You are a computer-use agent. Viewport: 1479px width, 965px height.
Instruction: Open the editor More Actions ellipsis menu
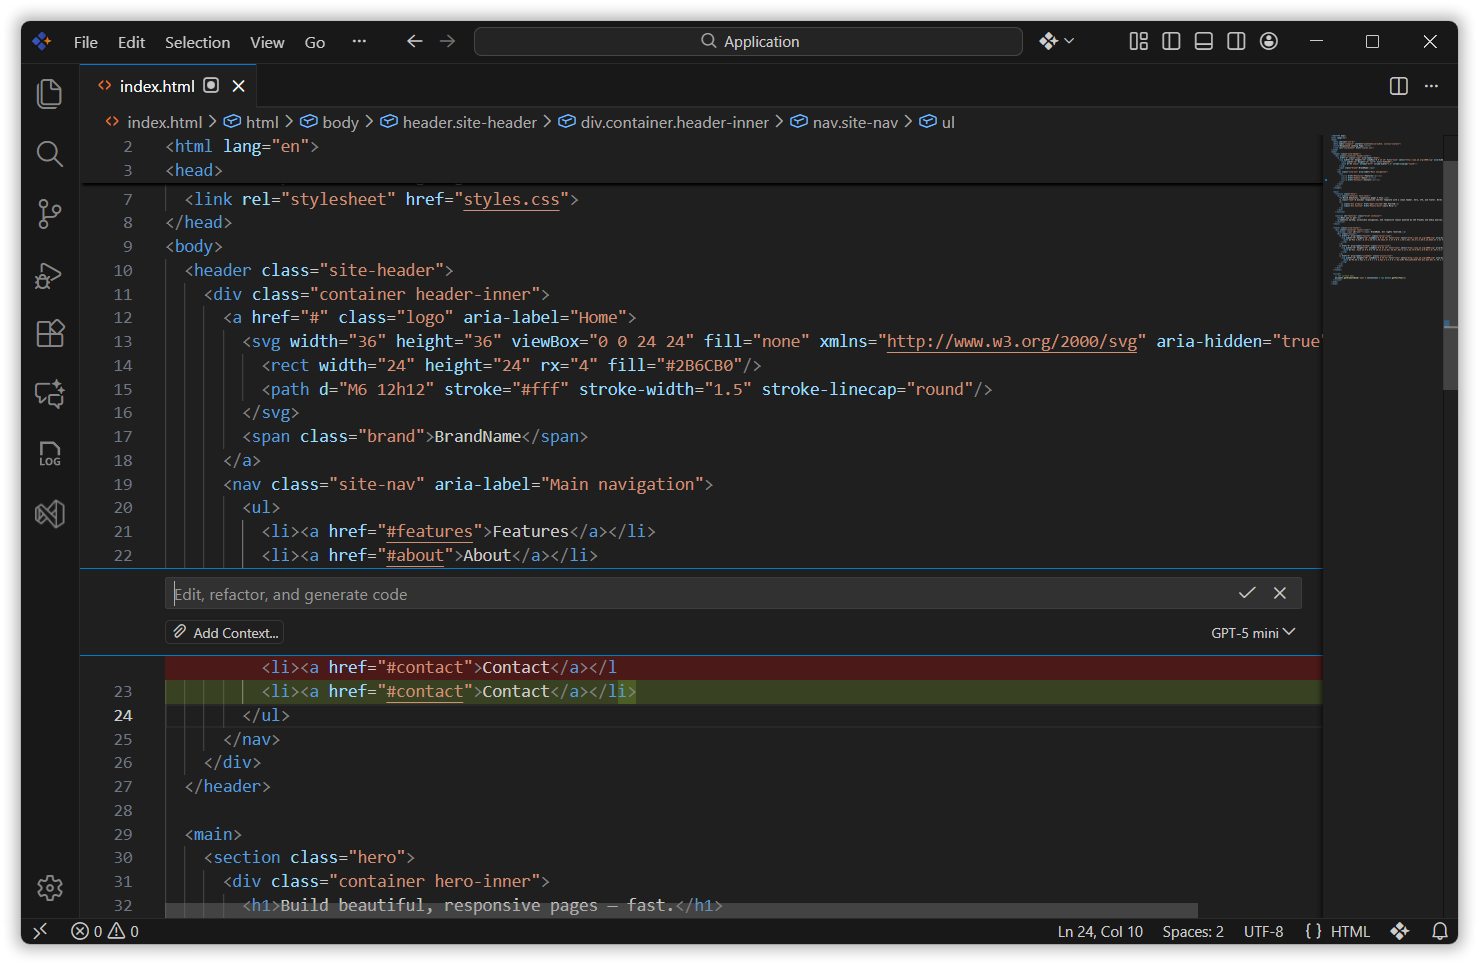pyautogui.click(x=1431, y=86)
